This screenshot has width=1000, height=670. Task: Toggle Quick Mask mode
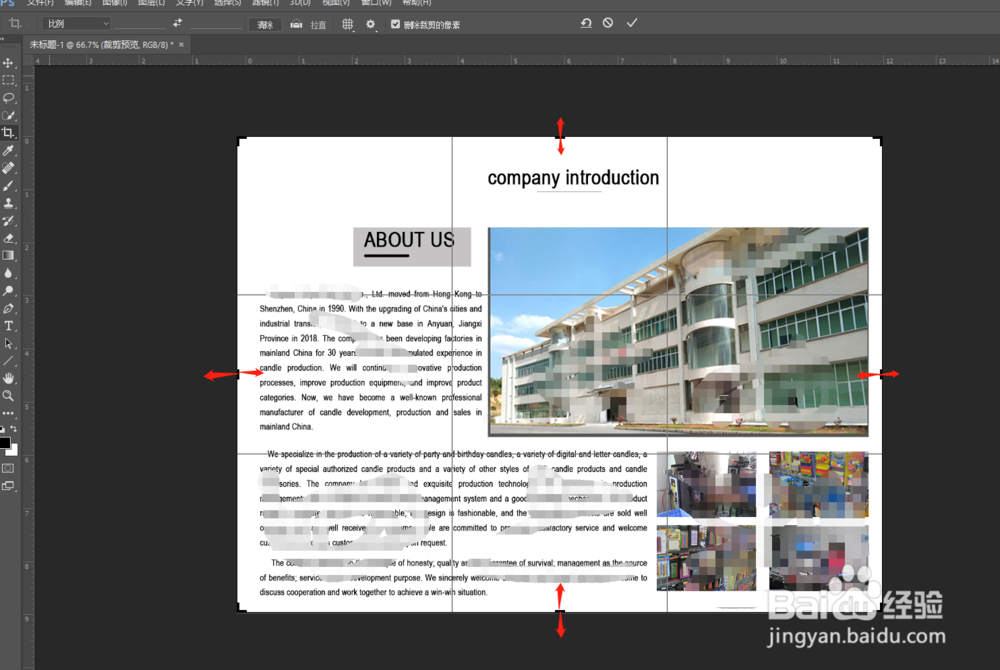pyautogui.click(x=8, y=468)
